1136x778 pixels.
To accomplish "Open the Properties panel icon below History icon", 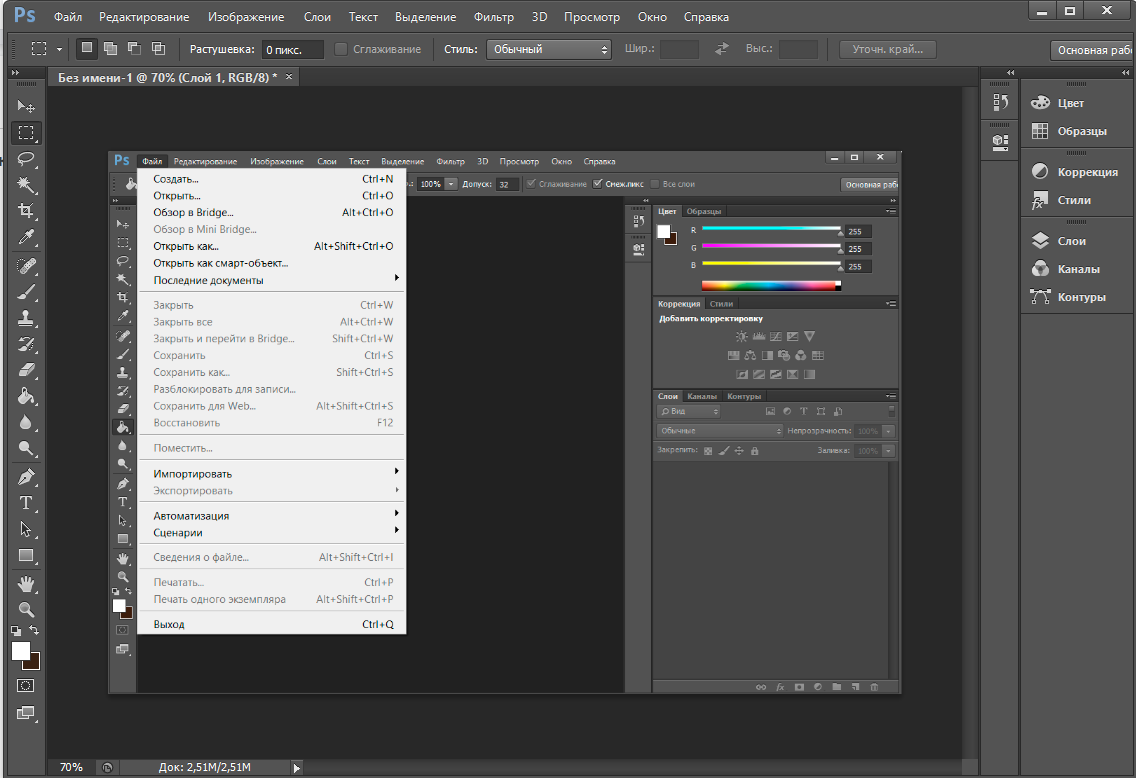I will coord(1001,141).
